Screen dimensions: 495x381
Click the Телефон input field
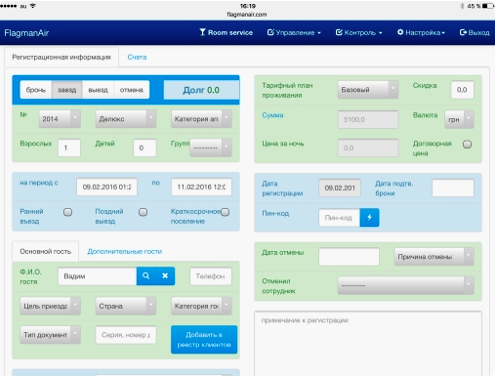pos(211,276)
